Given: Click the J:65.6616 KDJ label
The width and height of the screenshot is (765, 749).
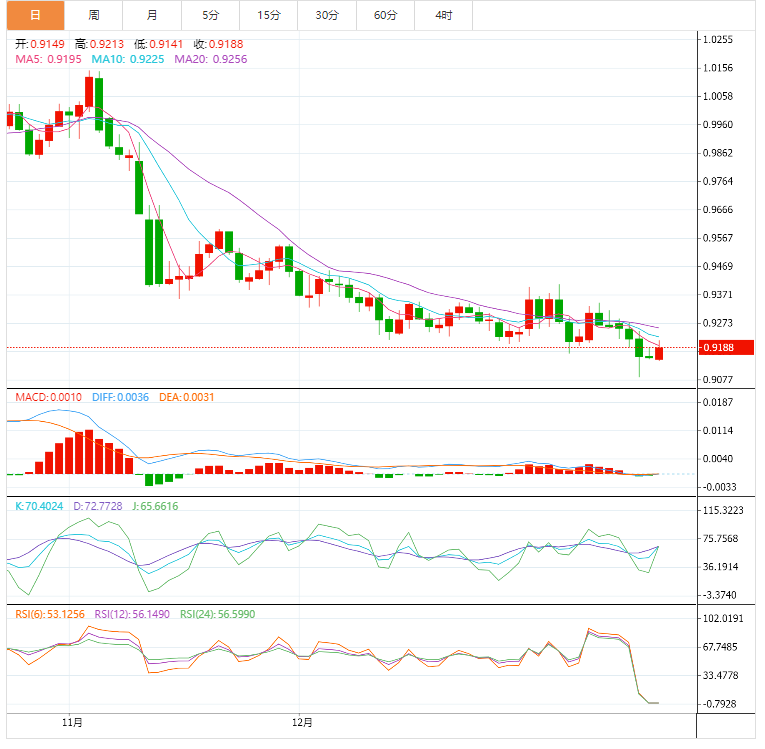Looking at the screenshot, I should 155,506.
